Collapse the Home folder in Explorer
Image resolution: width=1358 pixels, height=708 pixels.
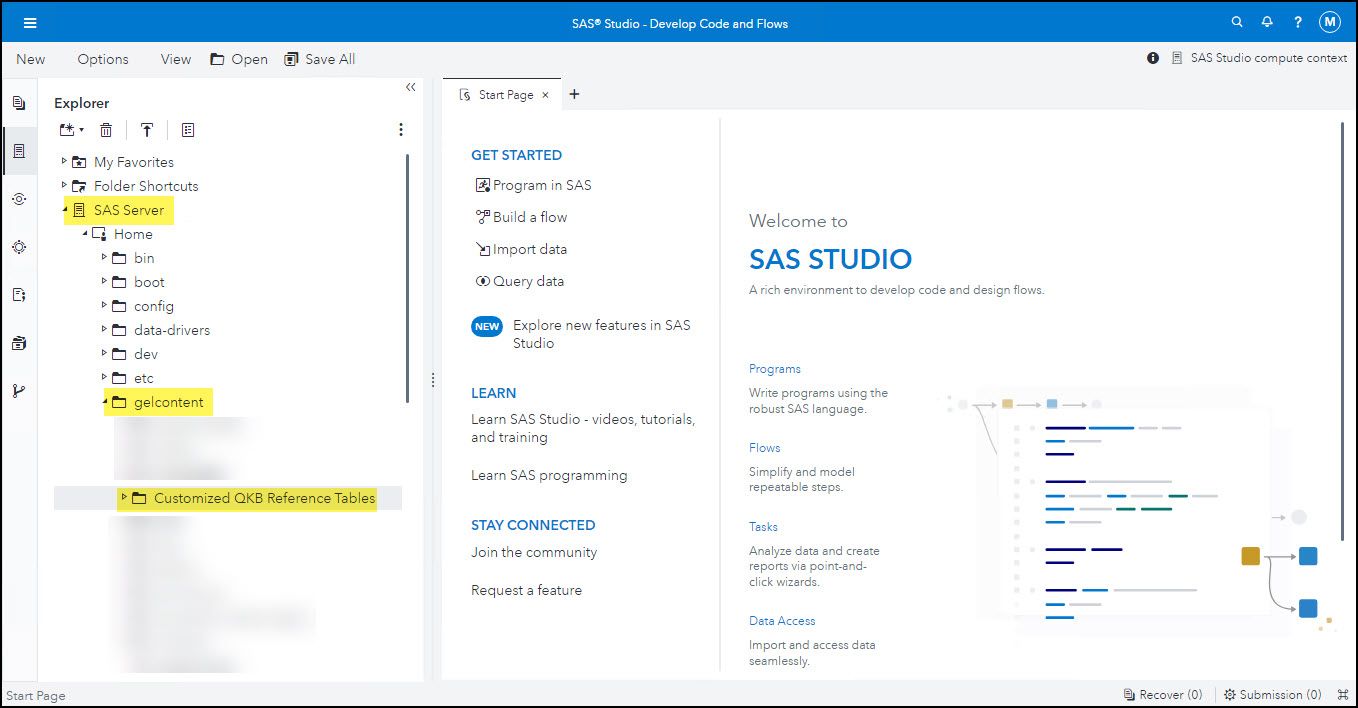pos(85,233)
